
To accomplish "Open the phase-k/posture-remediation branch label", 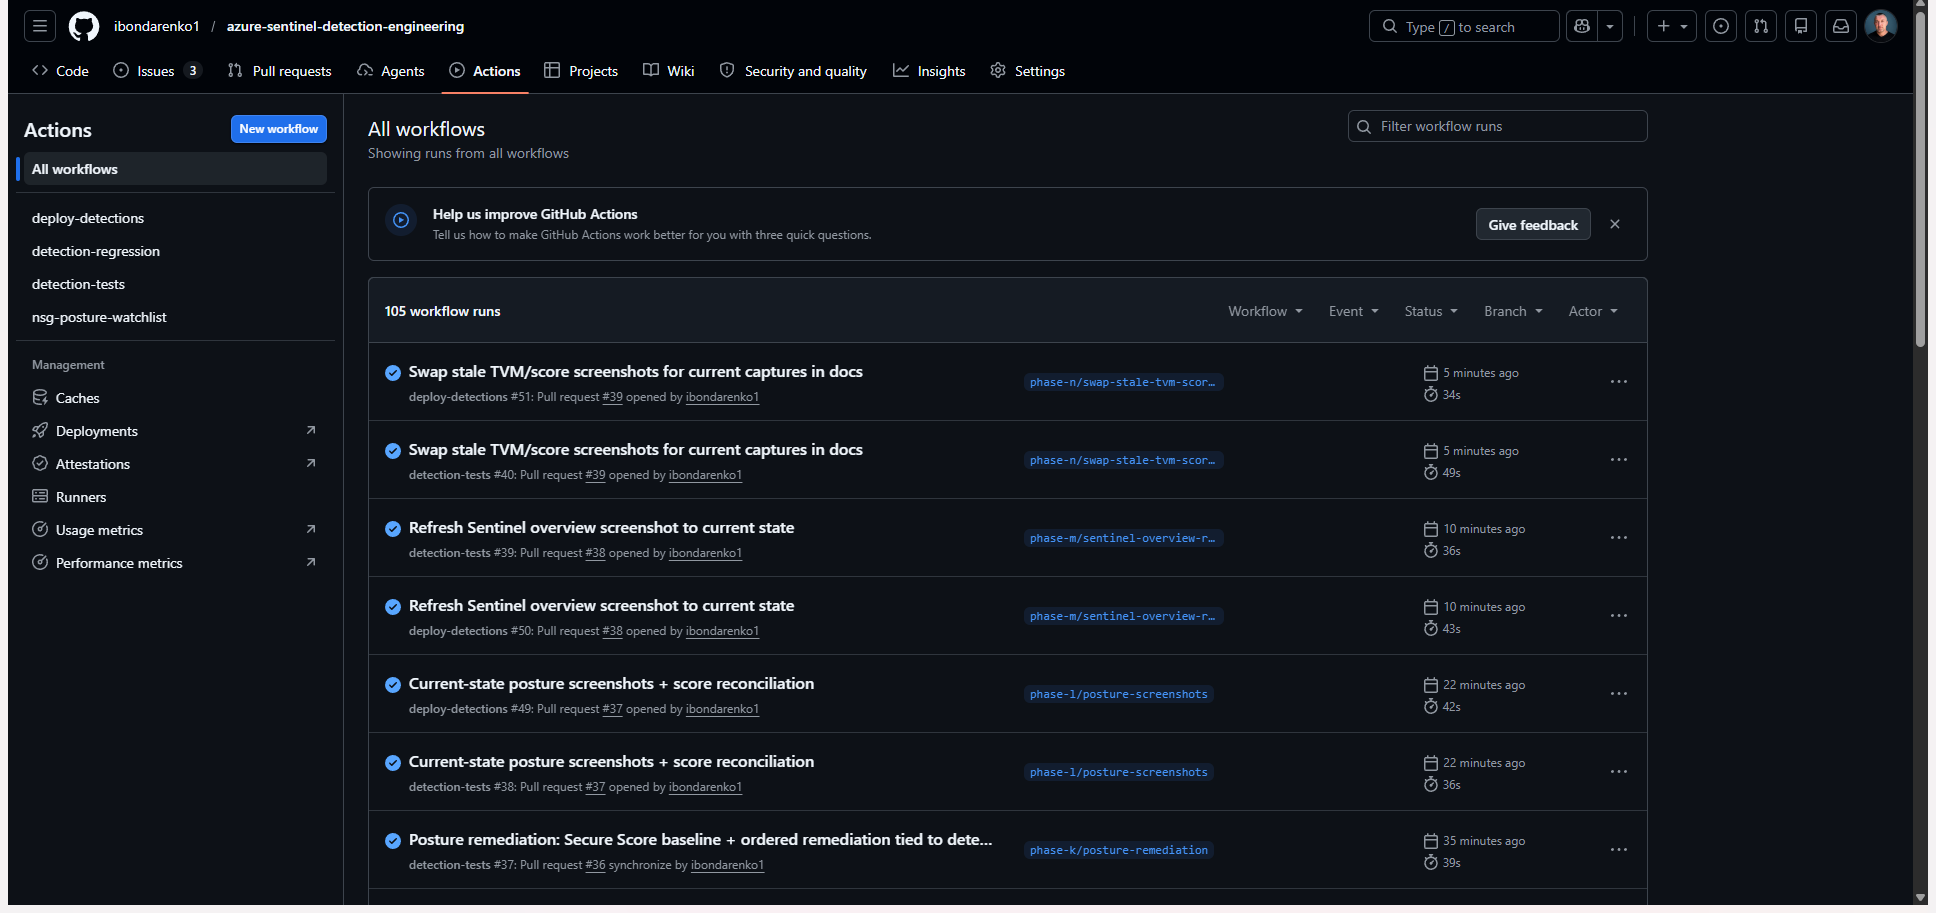I will [x=1119, y=850].
